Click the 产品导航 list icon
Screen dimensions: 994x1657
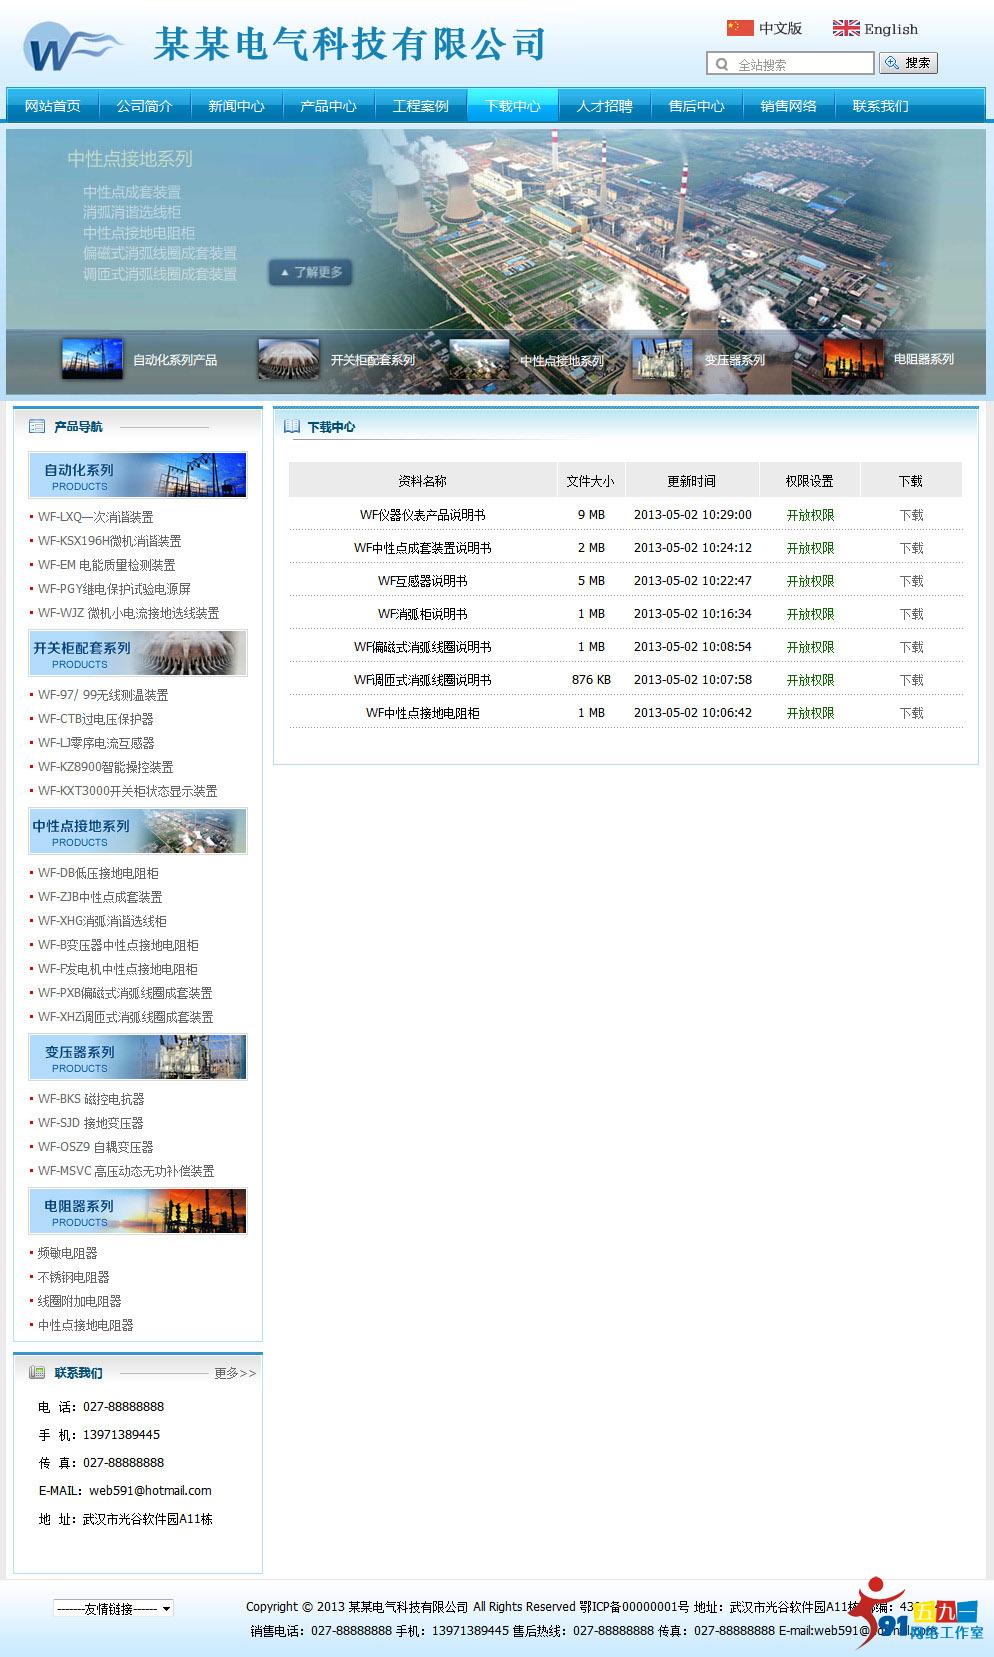coord(37,427)
